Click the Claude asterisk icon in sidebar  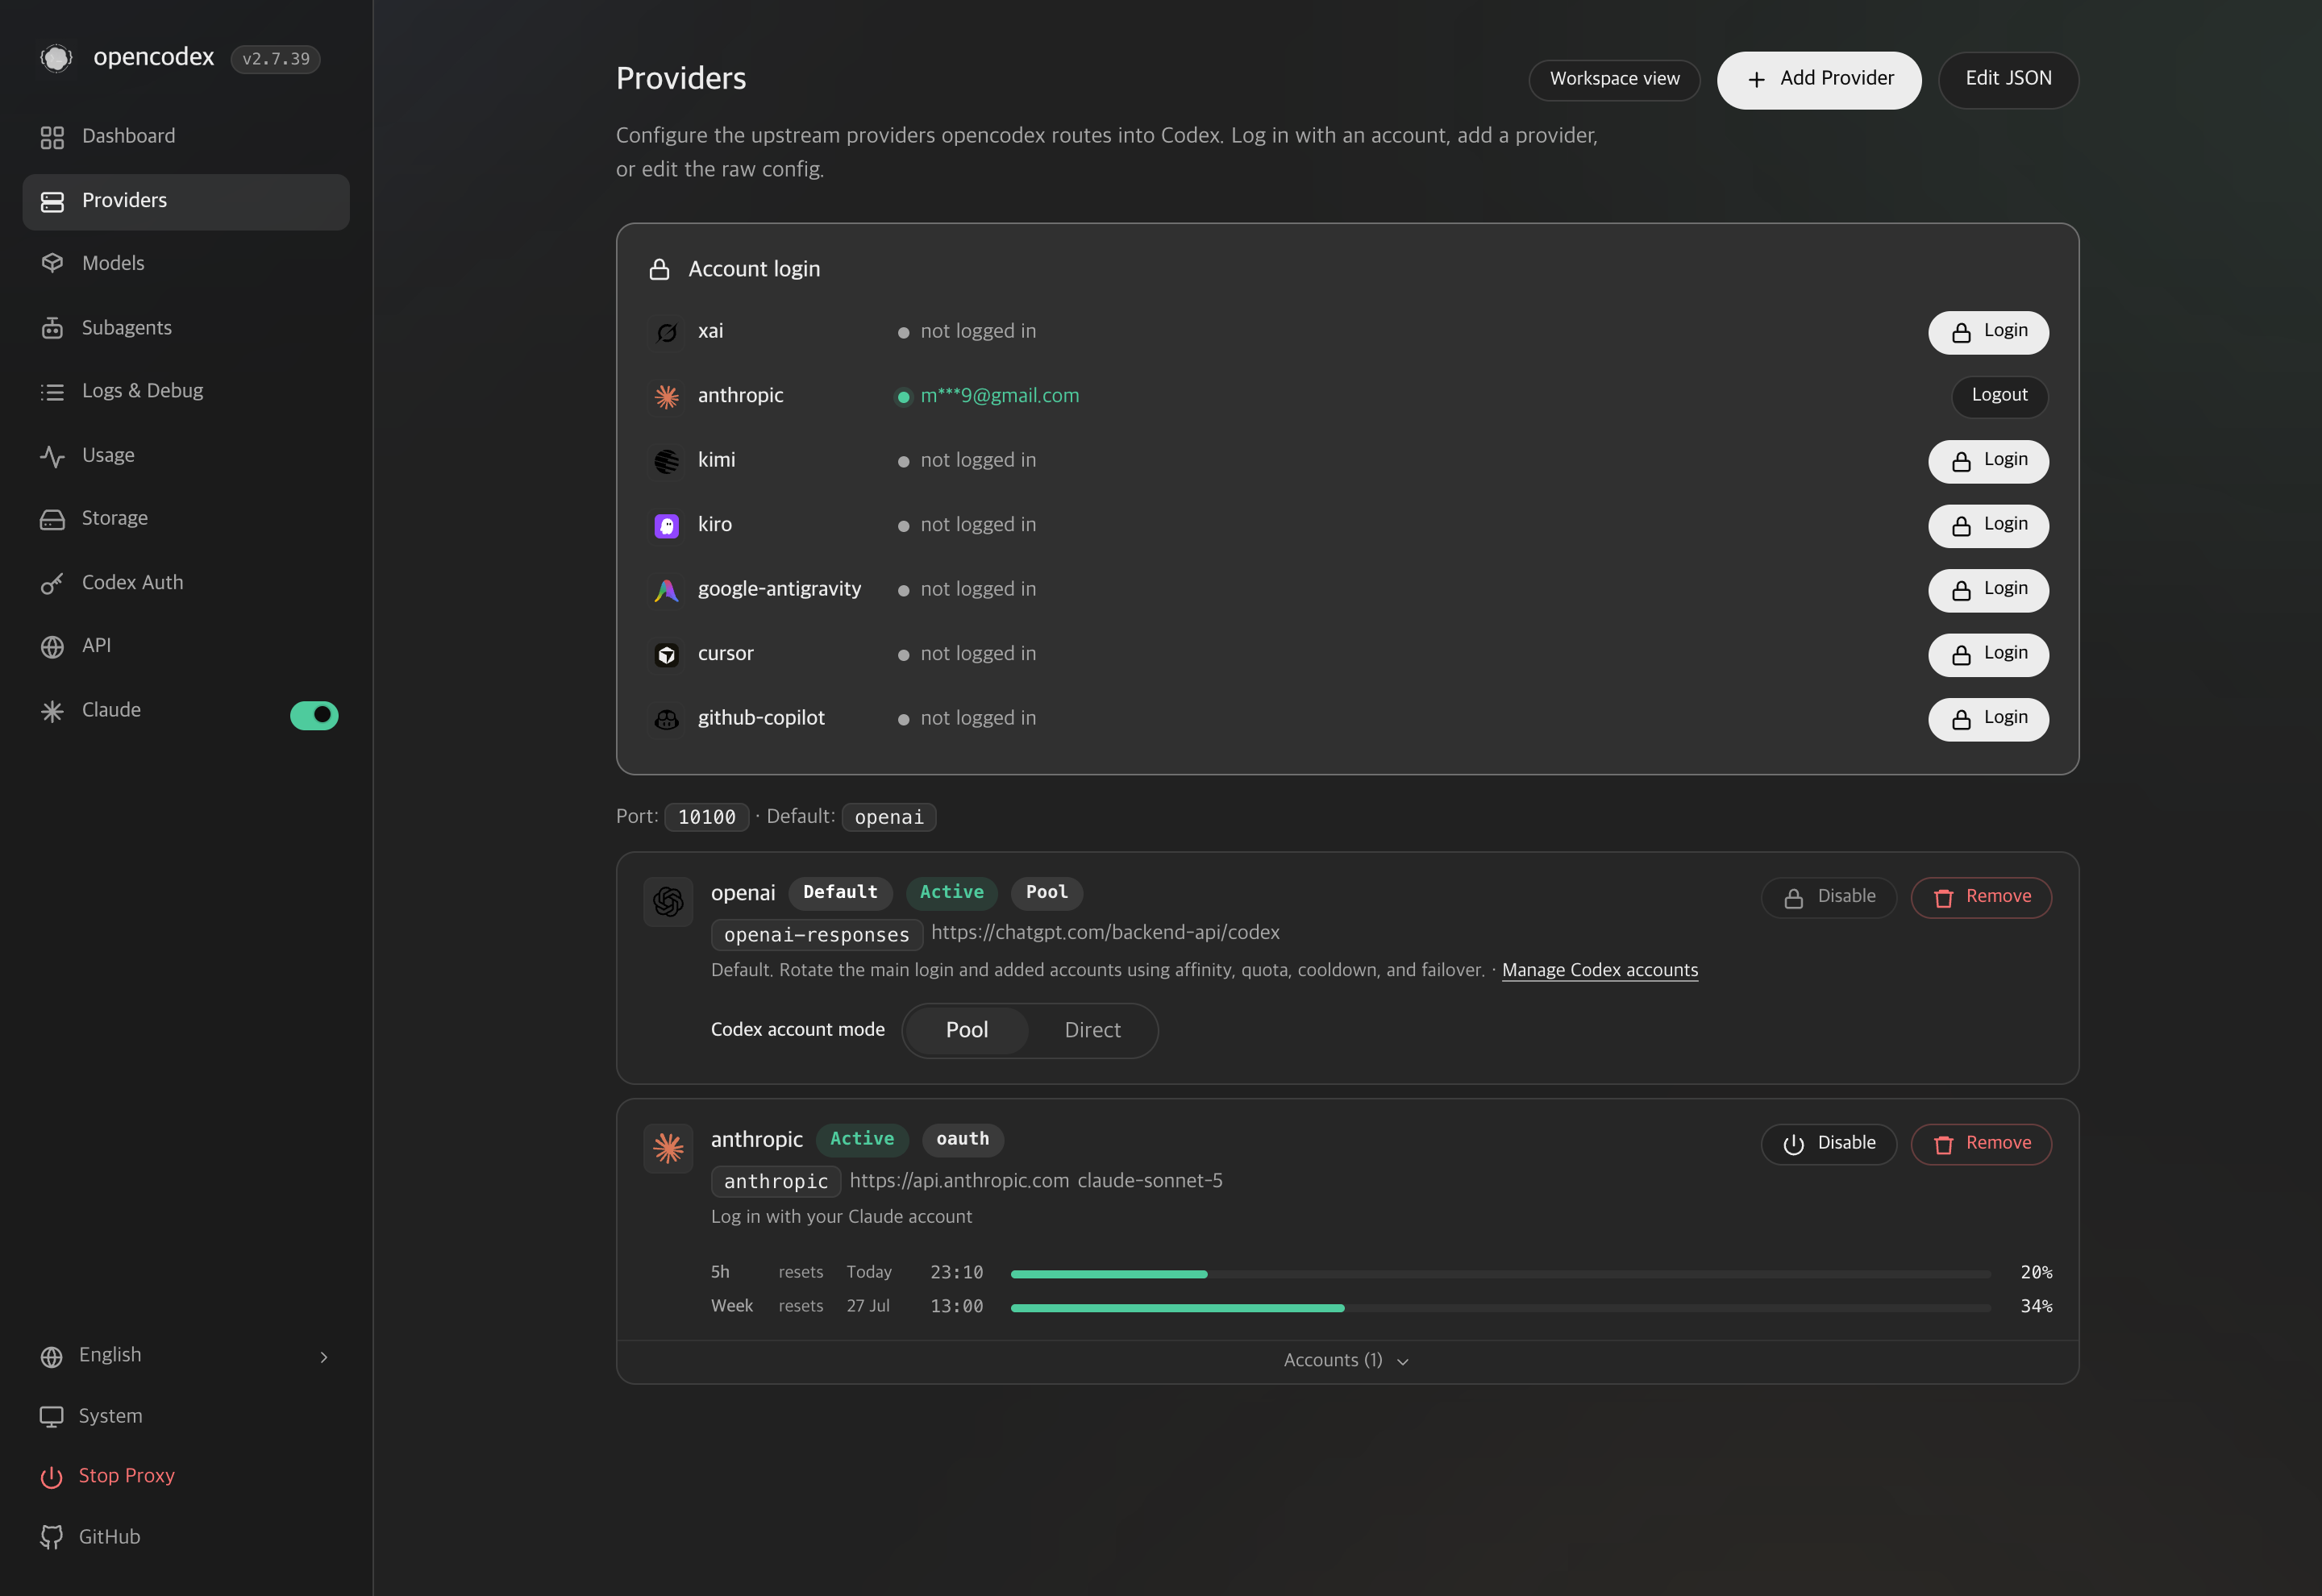click(52, 711)
